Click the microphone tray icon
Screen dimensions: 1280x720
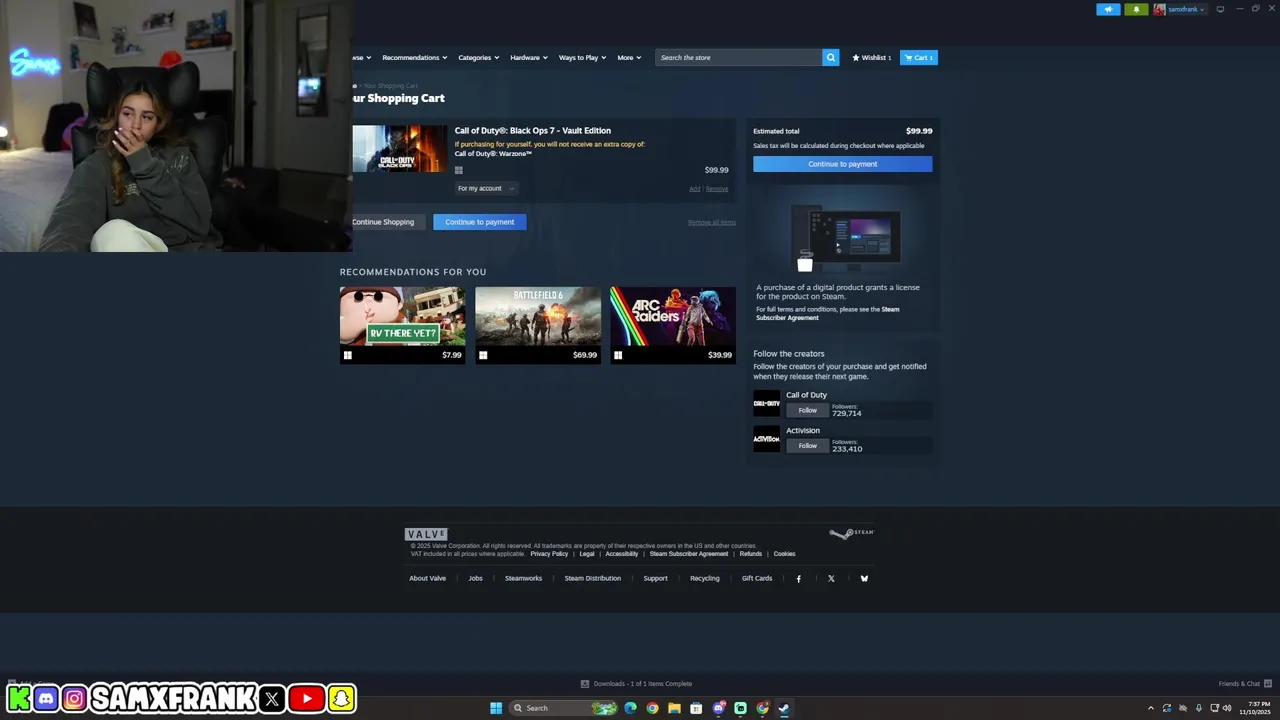[x=1199, y=708]
